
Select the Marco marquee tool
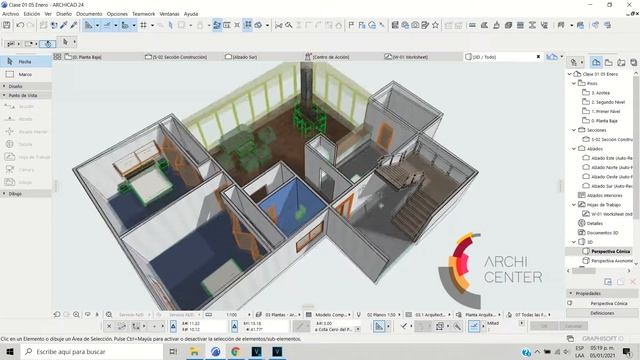(25, 74)
